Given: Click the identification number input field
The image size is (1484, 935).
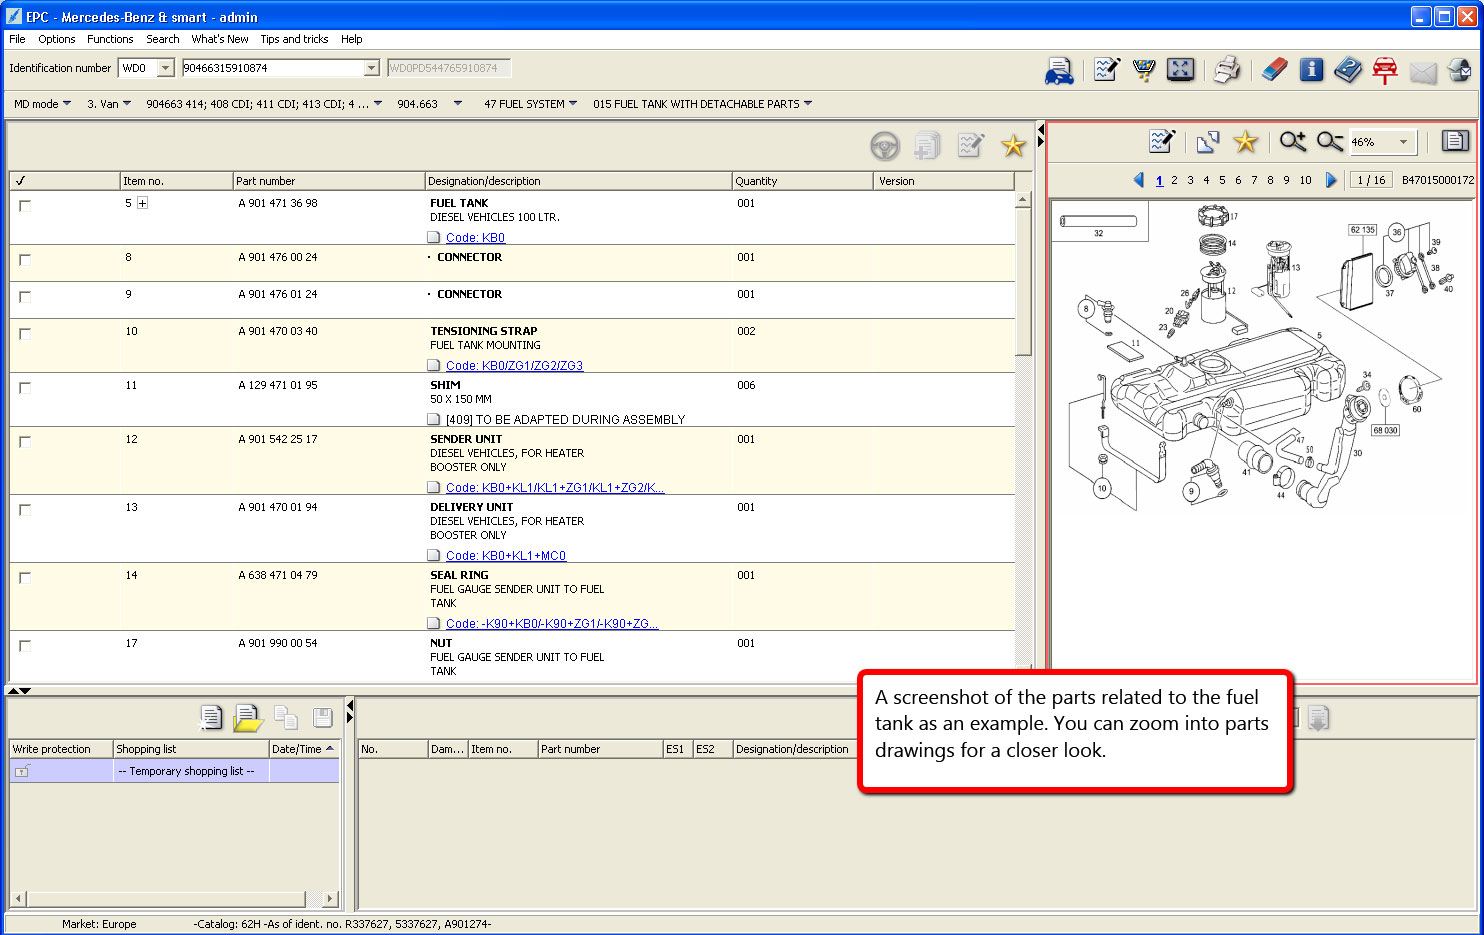Looking at the screenshot, I should pos(272,68).
